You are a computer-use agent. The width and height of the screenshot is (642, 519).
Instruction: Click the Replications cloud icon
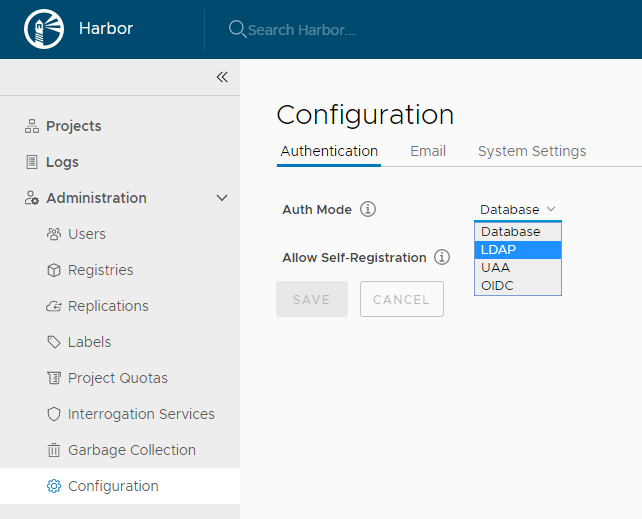[54, 306]
